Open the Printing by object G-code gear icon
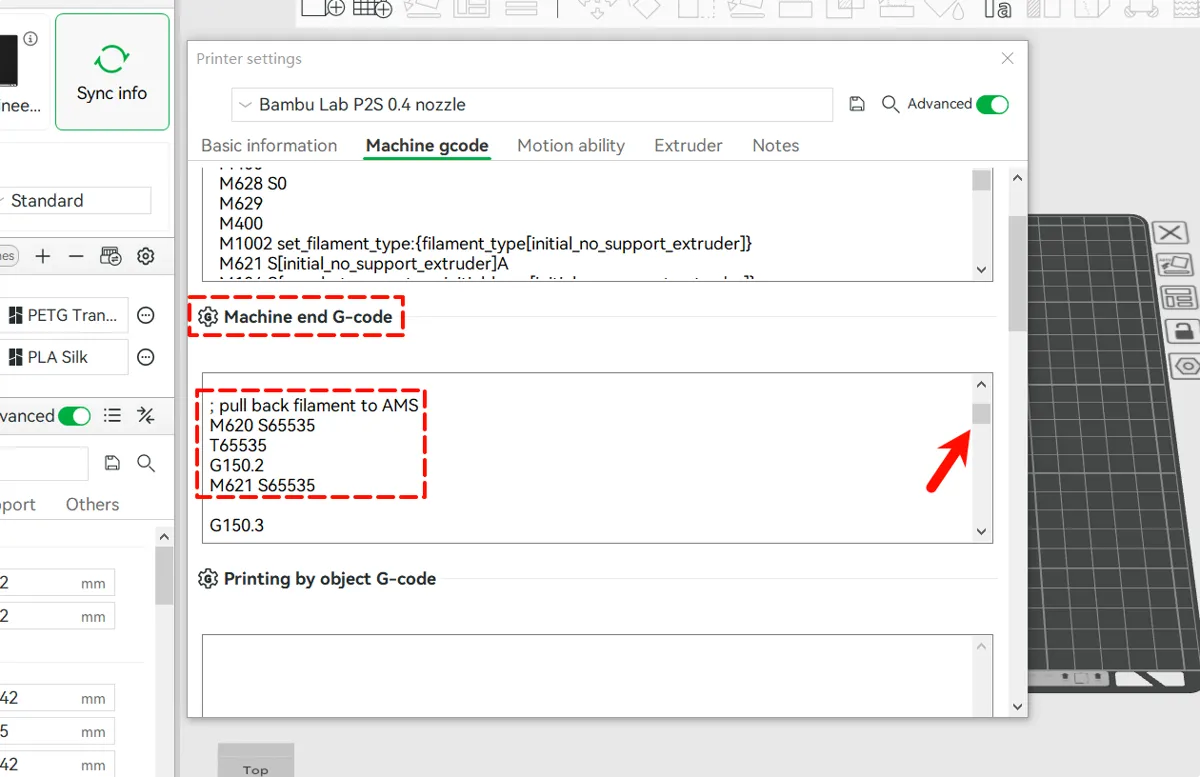Image resolution: width=1200 pixels, height=777 pixels. point(208,579)
